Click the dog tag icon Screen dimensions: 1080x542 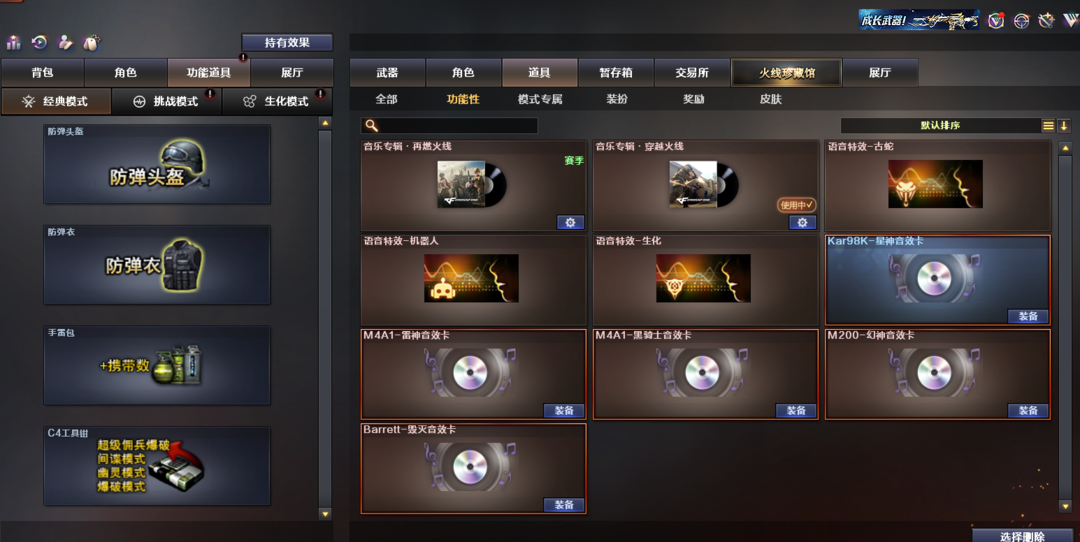click(x=91, y=43)
